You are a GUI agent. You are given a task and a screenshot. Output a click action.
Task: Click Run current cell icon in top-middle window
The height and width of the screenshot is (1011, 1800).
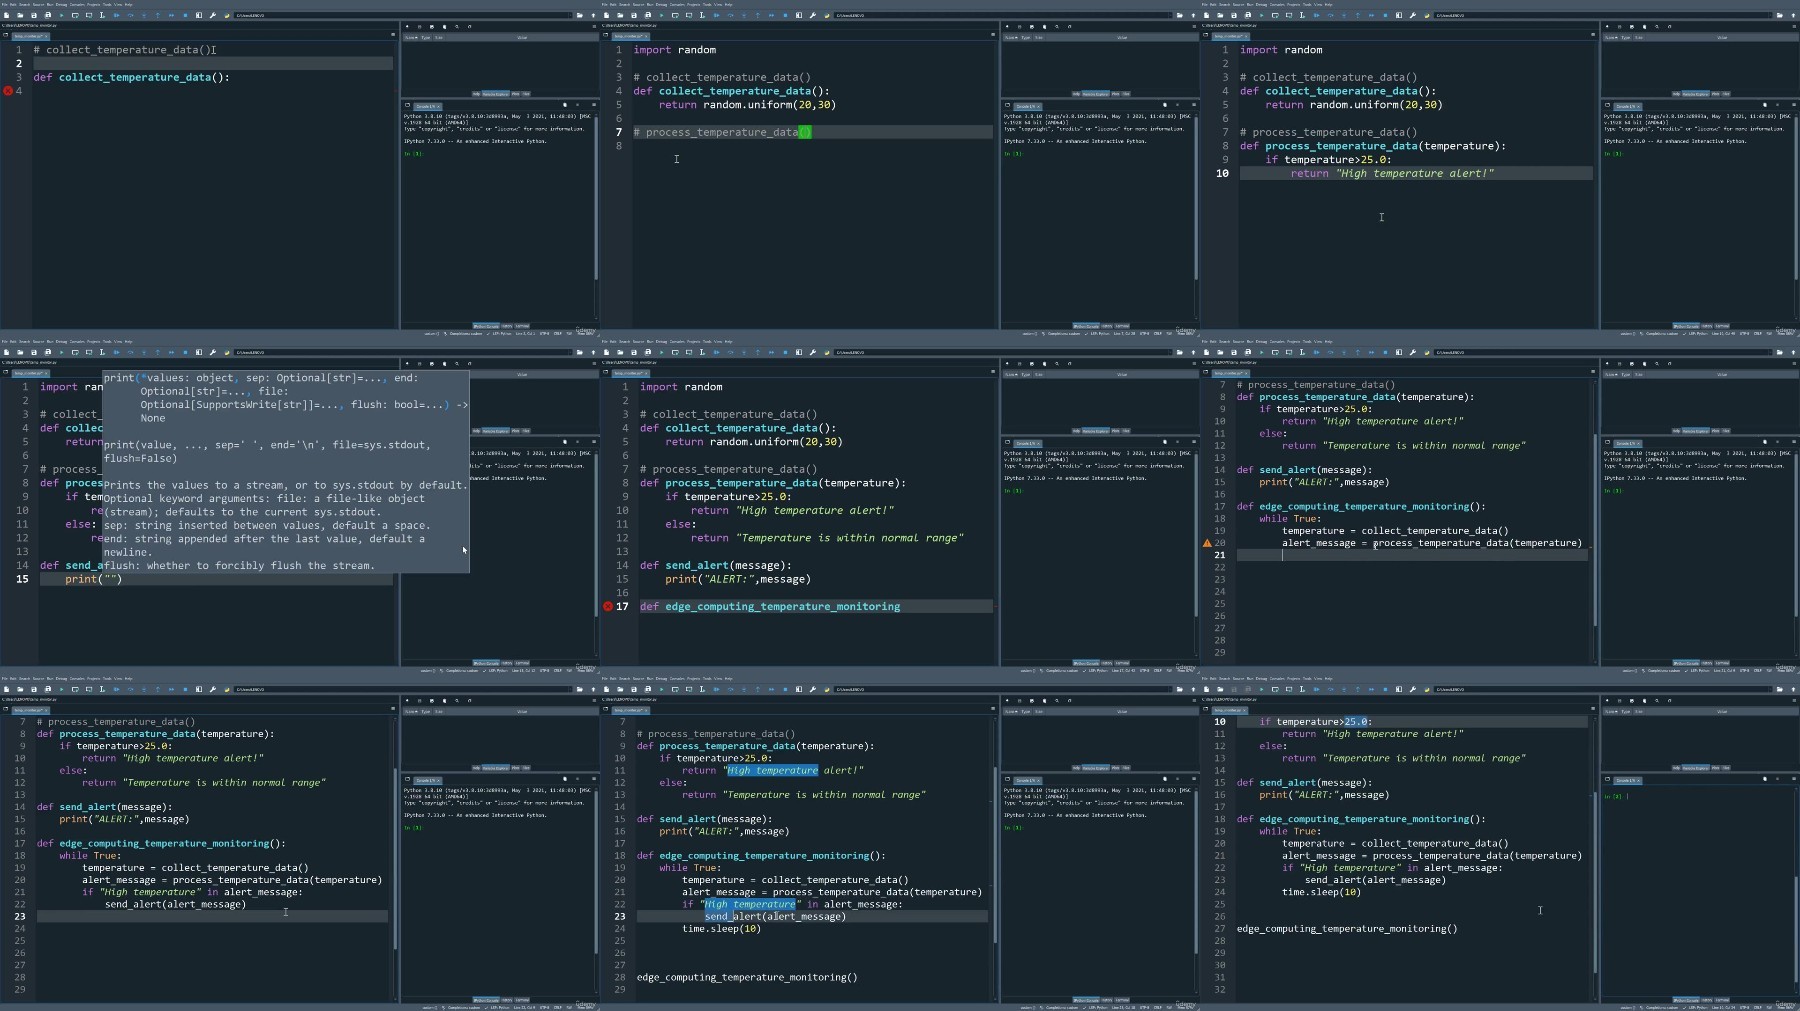coord(675,15)
